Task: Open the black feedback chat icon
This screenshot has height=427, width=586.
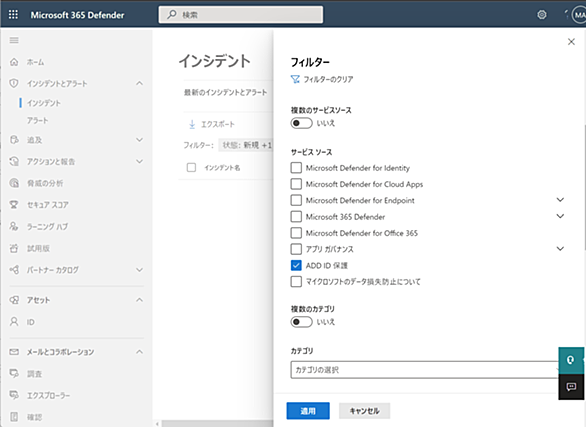Action: 571,387
